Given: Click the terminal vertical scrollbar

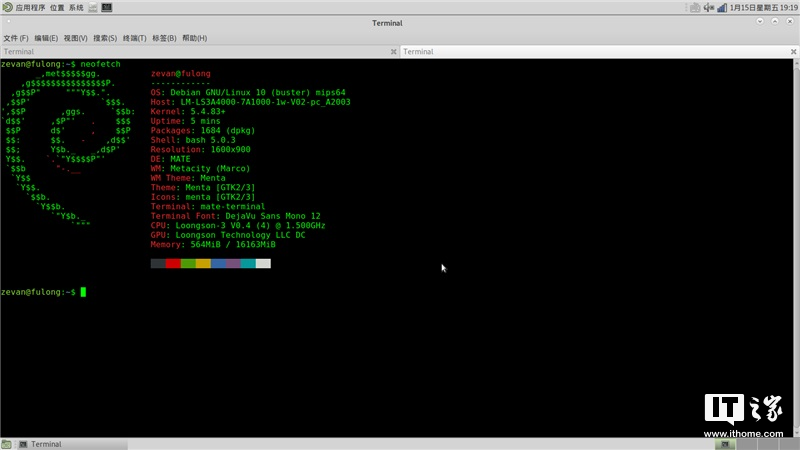Looking at the screenshot, I should click(796, 247).
